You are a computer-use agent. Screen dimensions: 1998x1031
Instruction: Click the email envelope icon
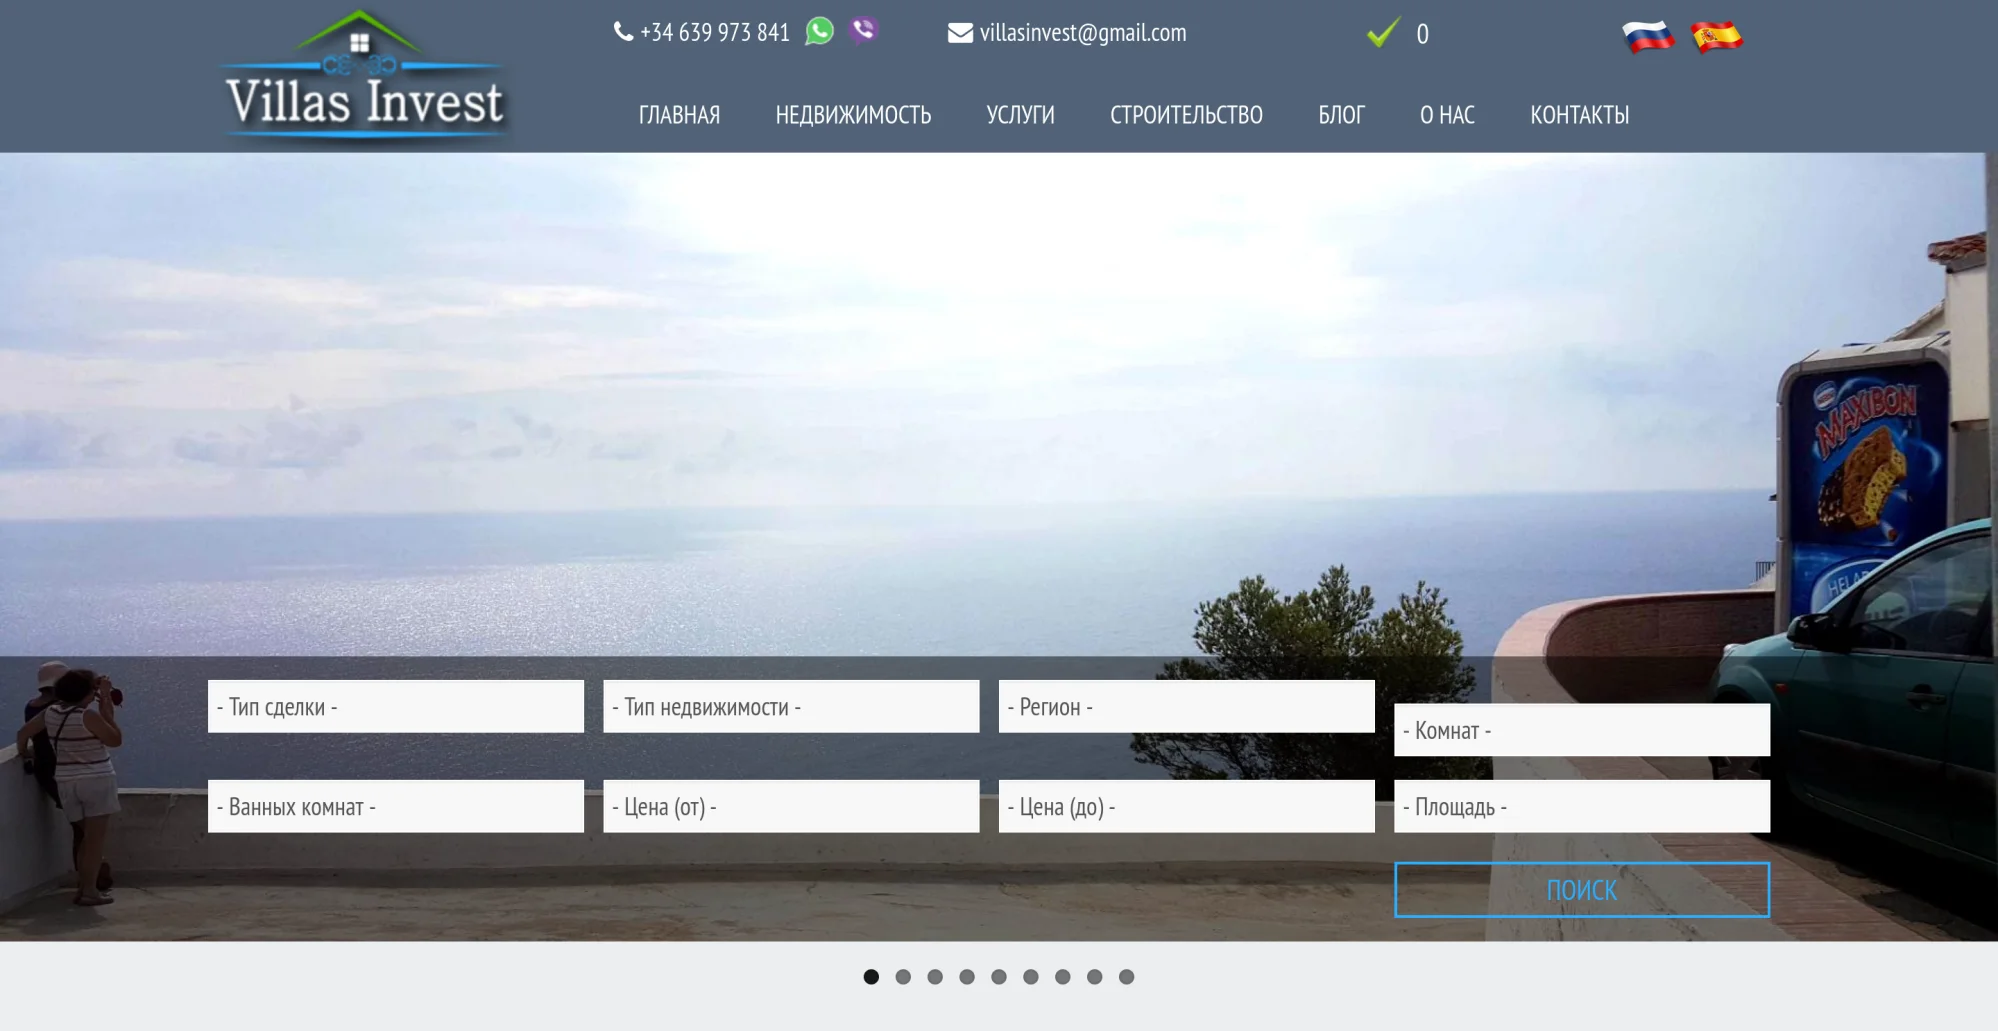click(x=959, y=33)
